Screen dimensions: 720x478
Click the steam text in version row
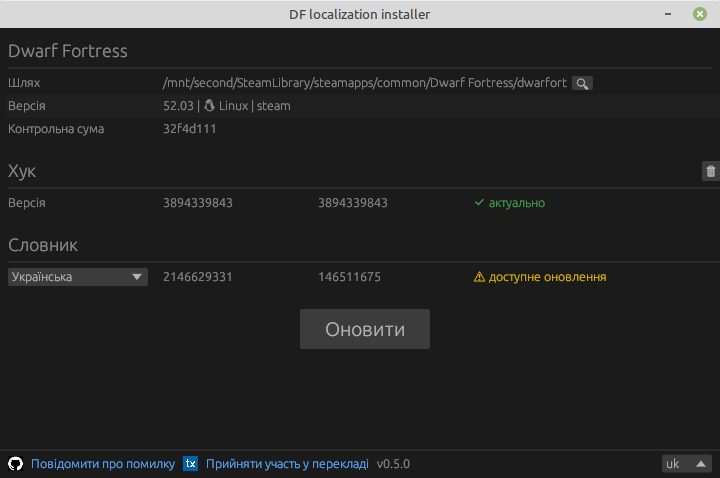point(274,106)
